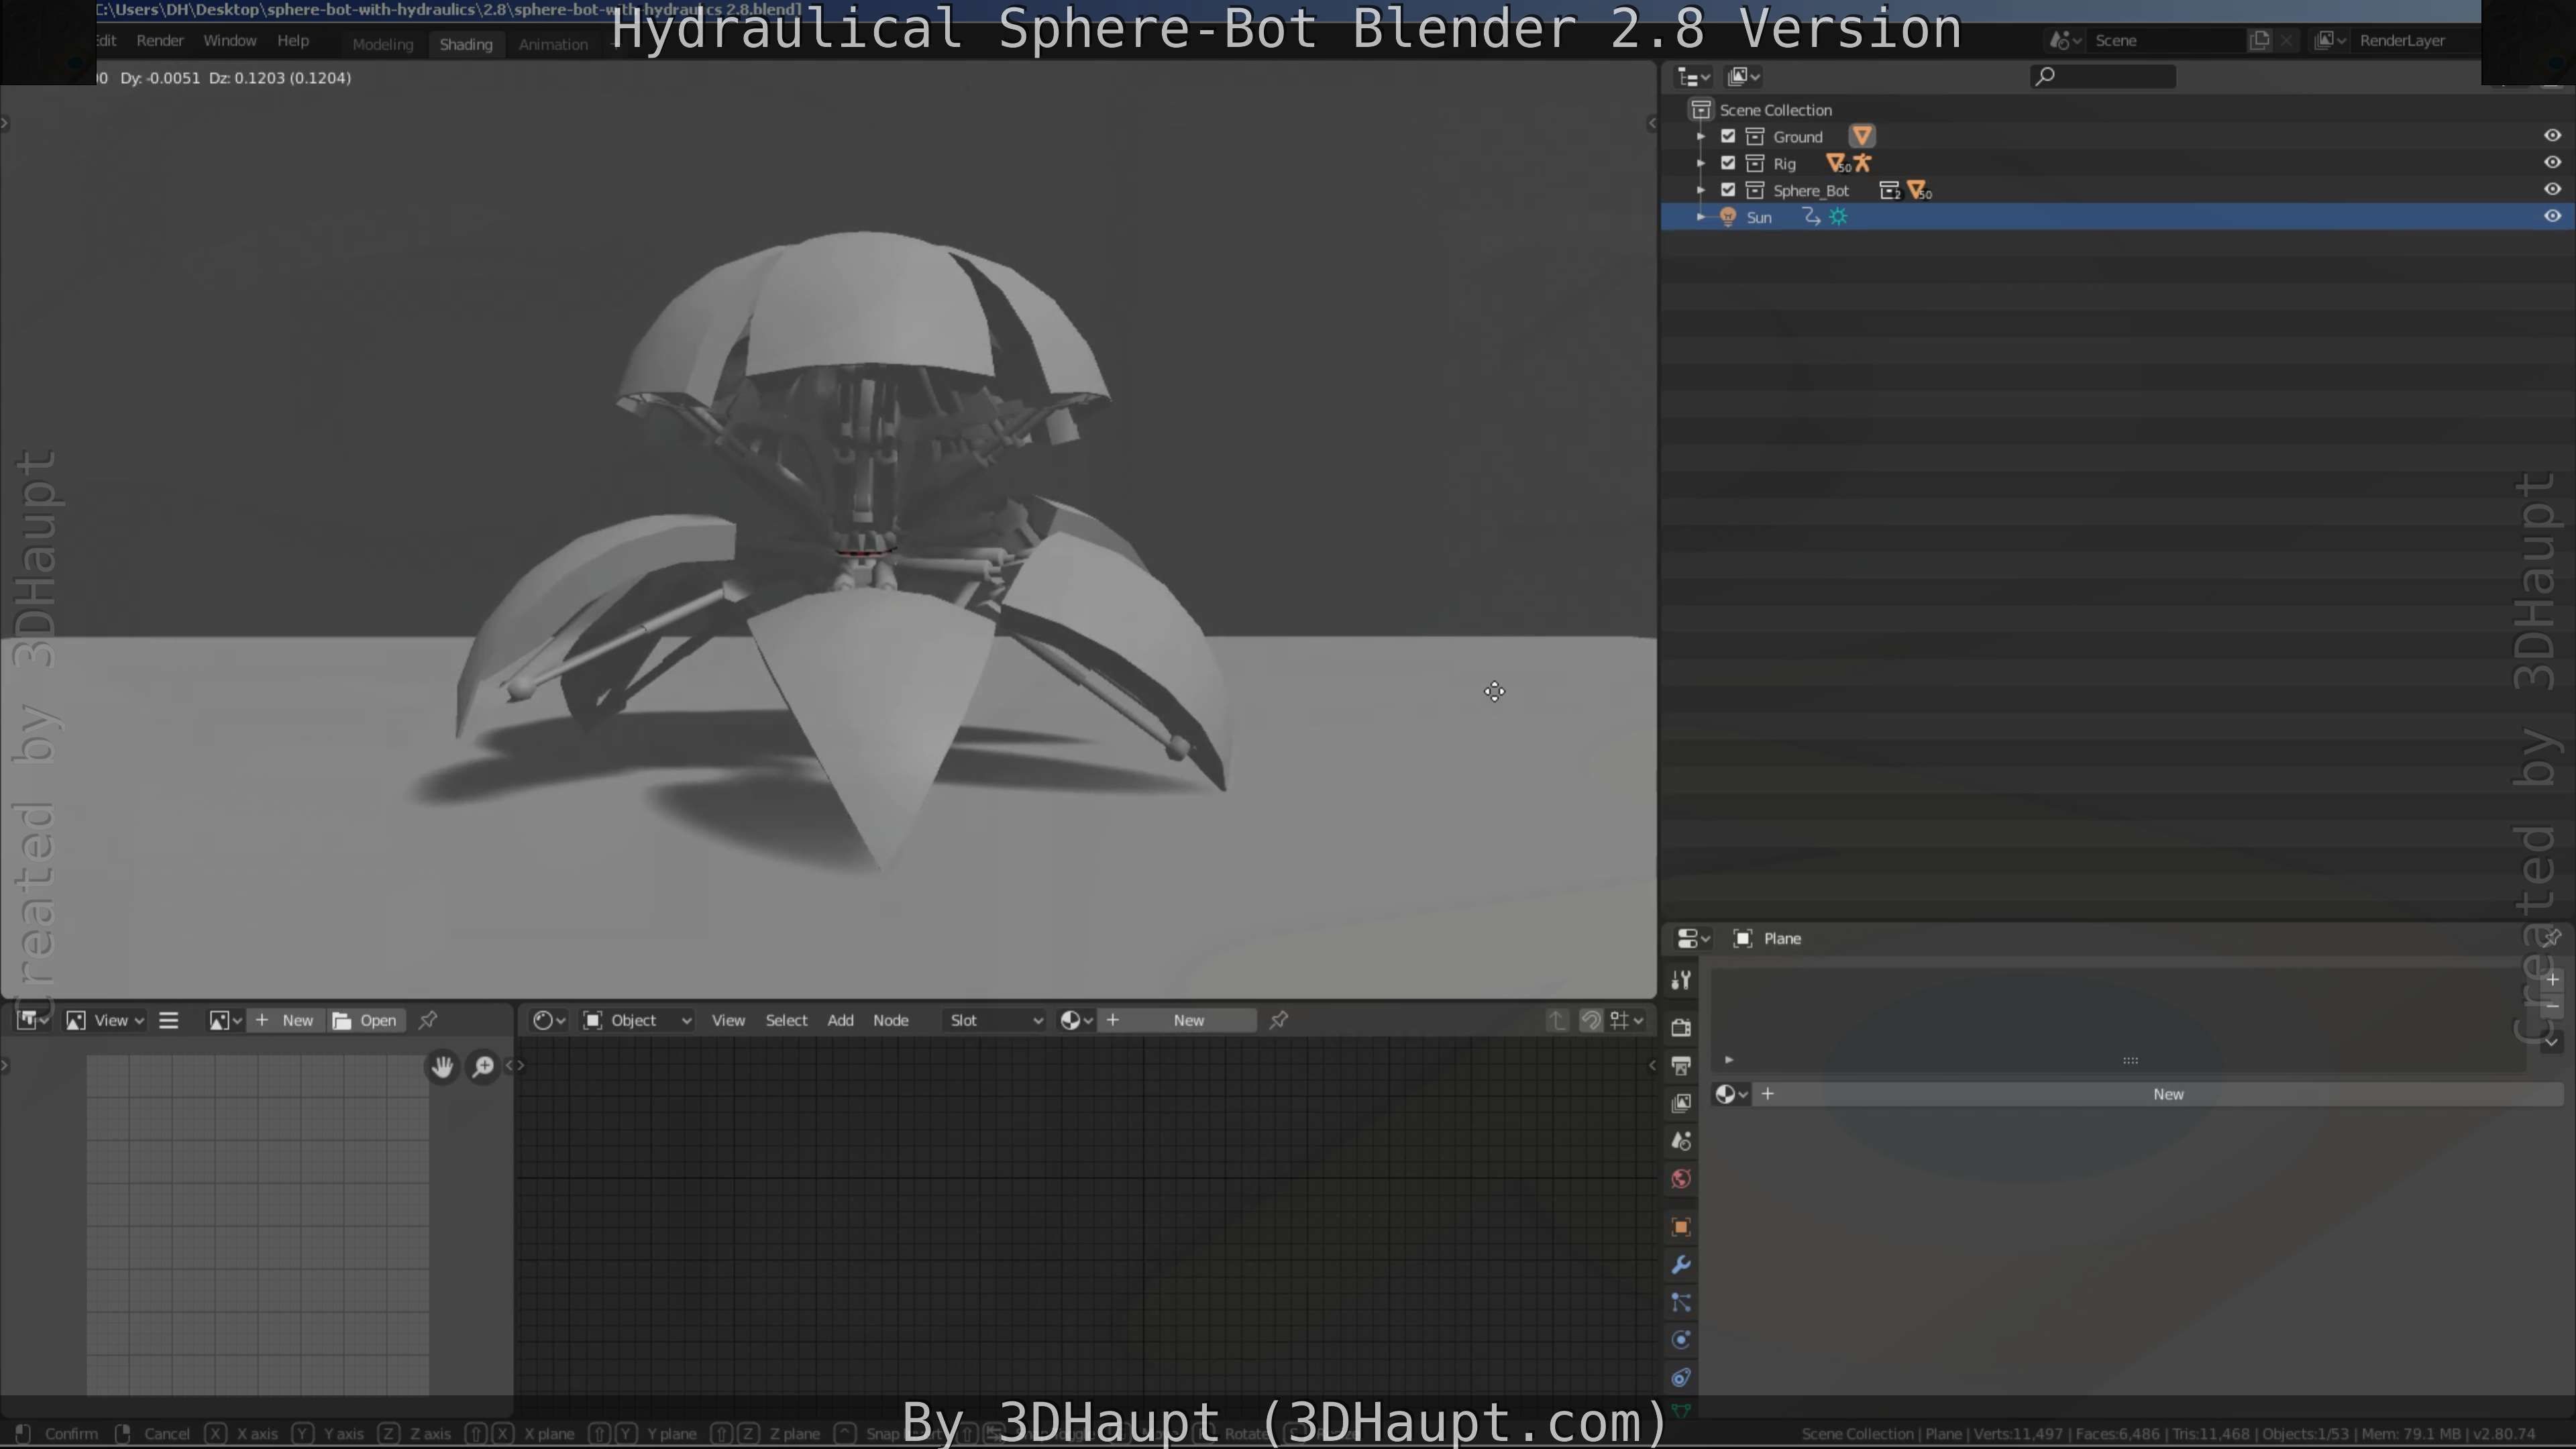Open image browse dropdown in image editor
This screenshot has height=1449, width=2576.
[x=224, y=1020]
